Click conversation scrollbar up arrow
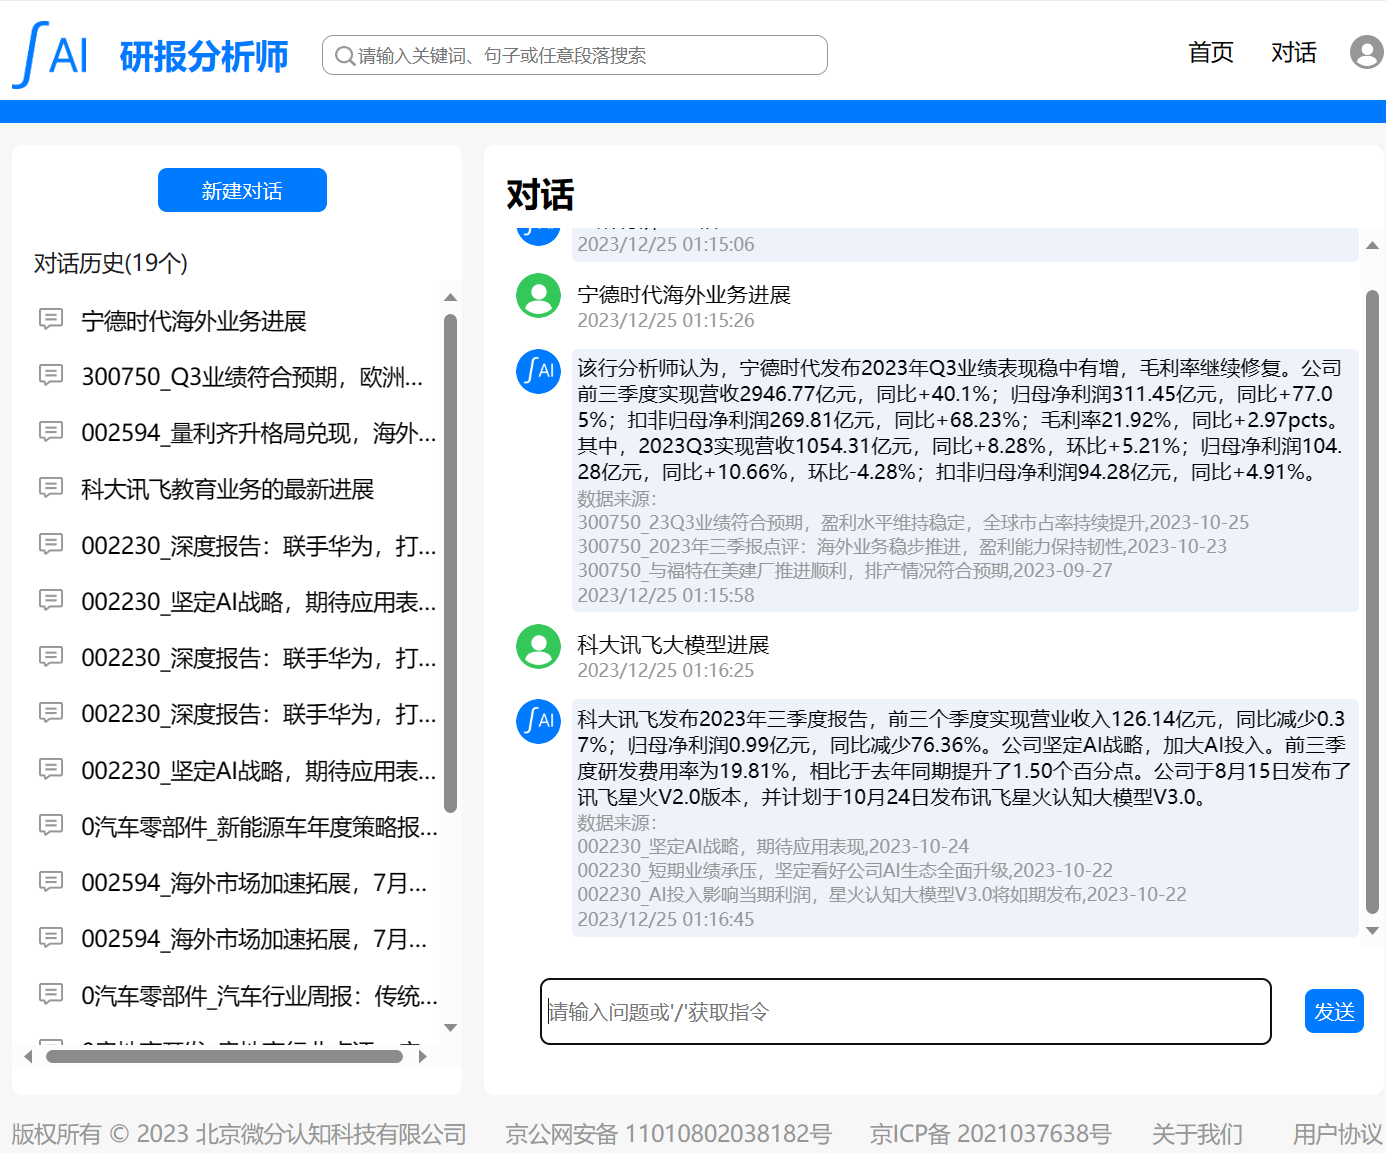The image size is (1386, 1153). [1372, 245]
